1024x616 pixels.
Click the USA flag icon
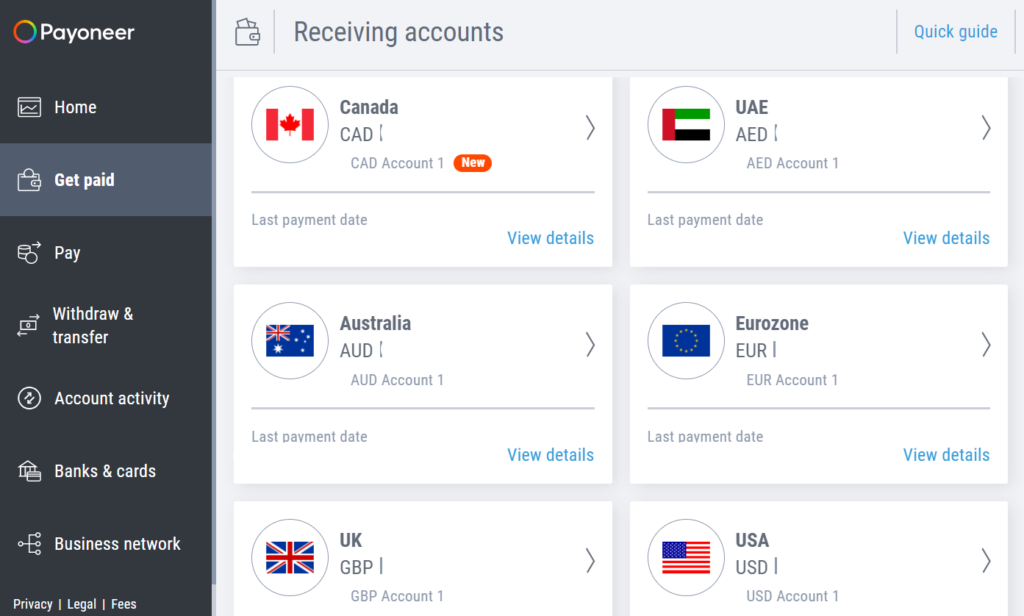coord(686,558)
